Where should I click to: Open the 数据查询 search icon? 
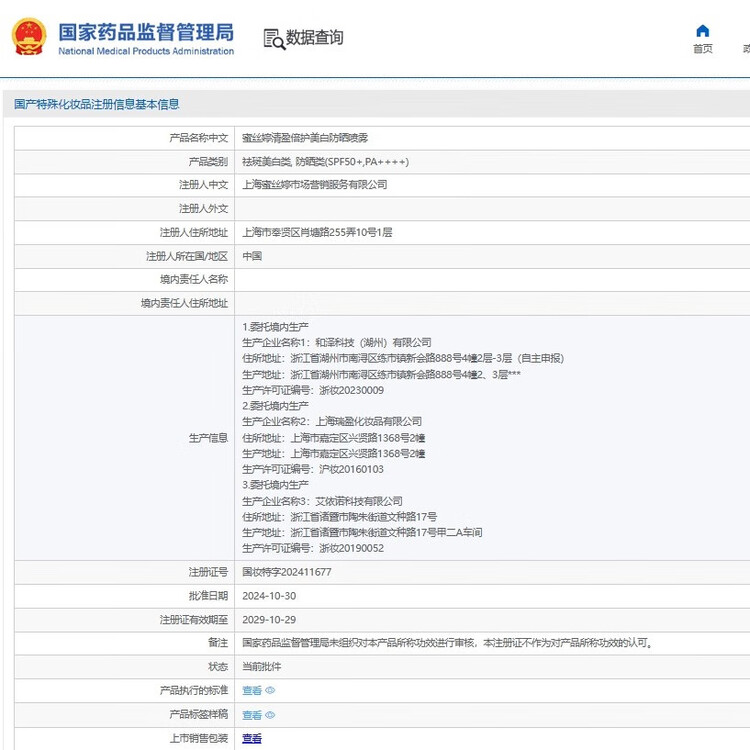click(x=273, y=38)
